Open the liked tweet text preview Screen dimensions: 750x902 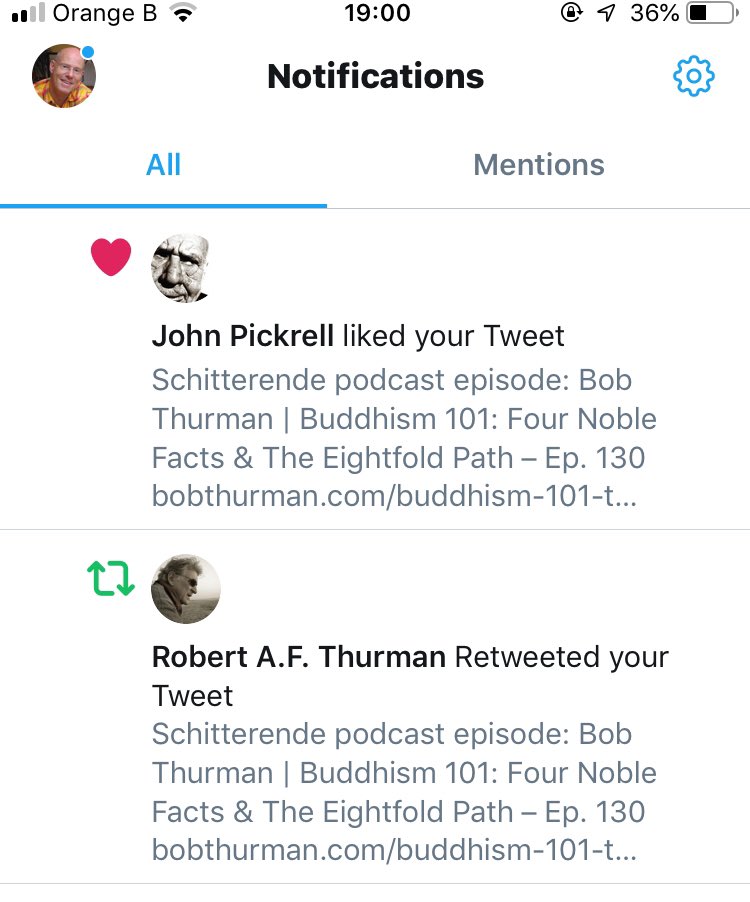[404, 438]
